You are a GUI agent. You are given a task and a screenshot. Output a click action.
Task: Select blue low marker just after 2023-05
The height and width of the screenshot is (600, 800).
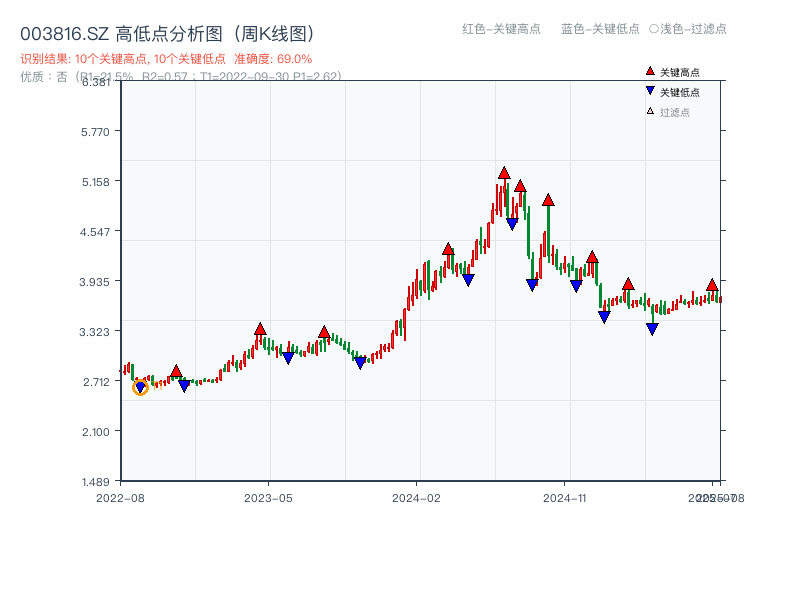288,358
